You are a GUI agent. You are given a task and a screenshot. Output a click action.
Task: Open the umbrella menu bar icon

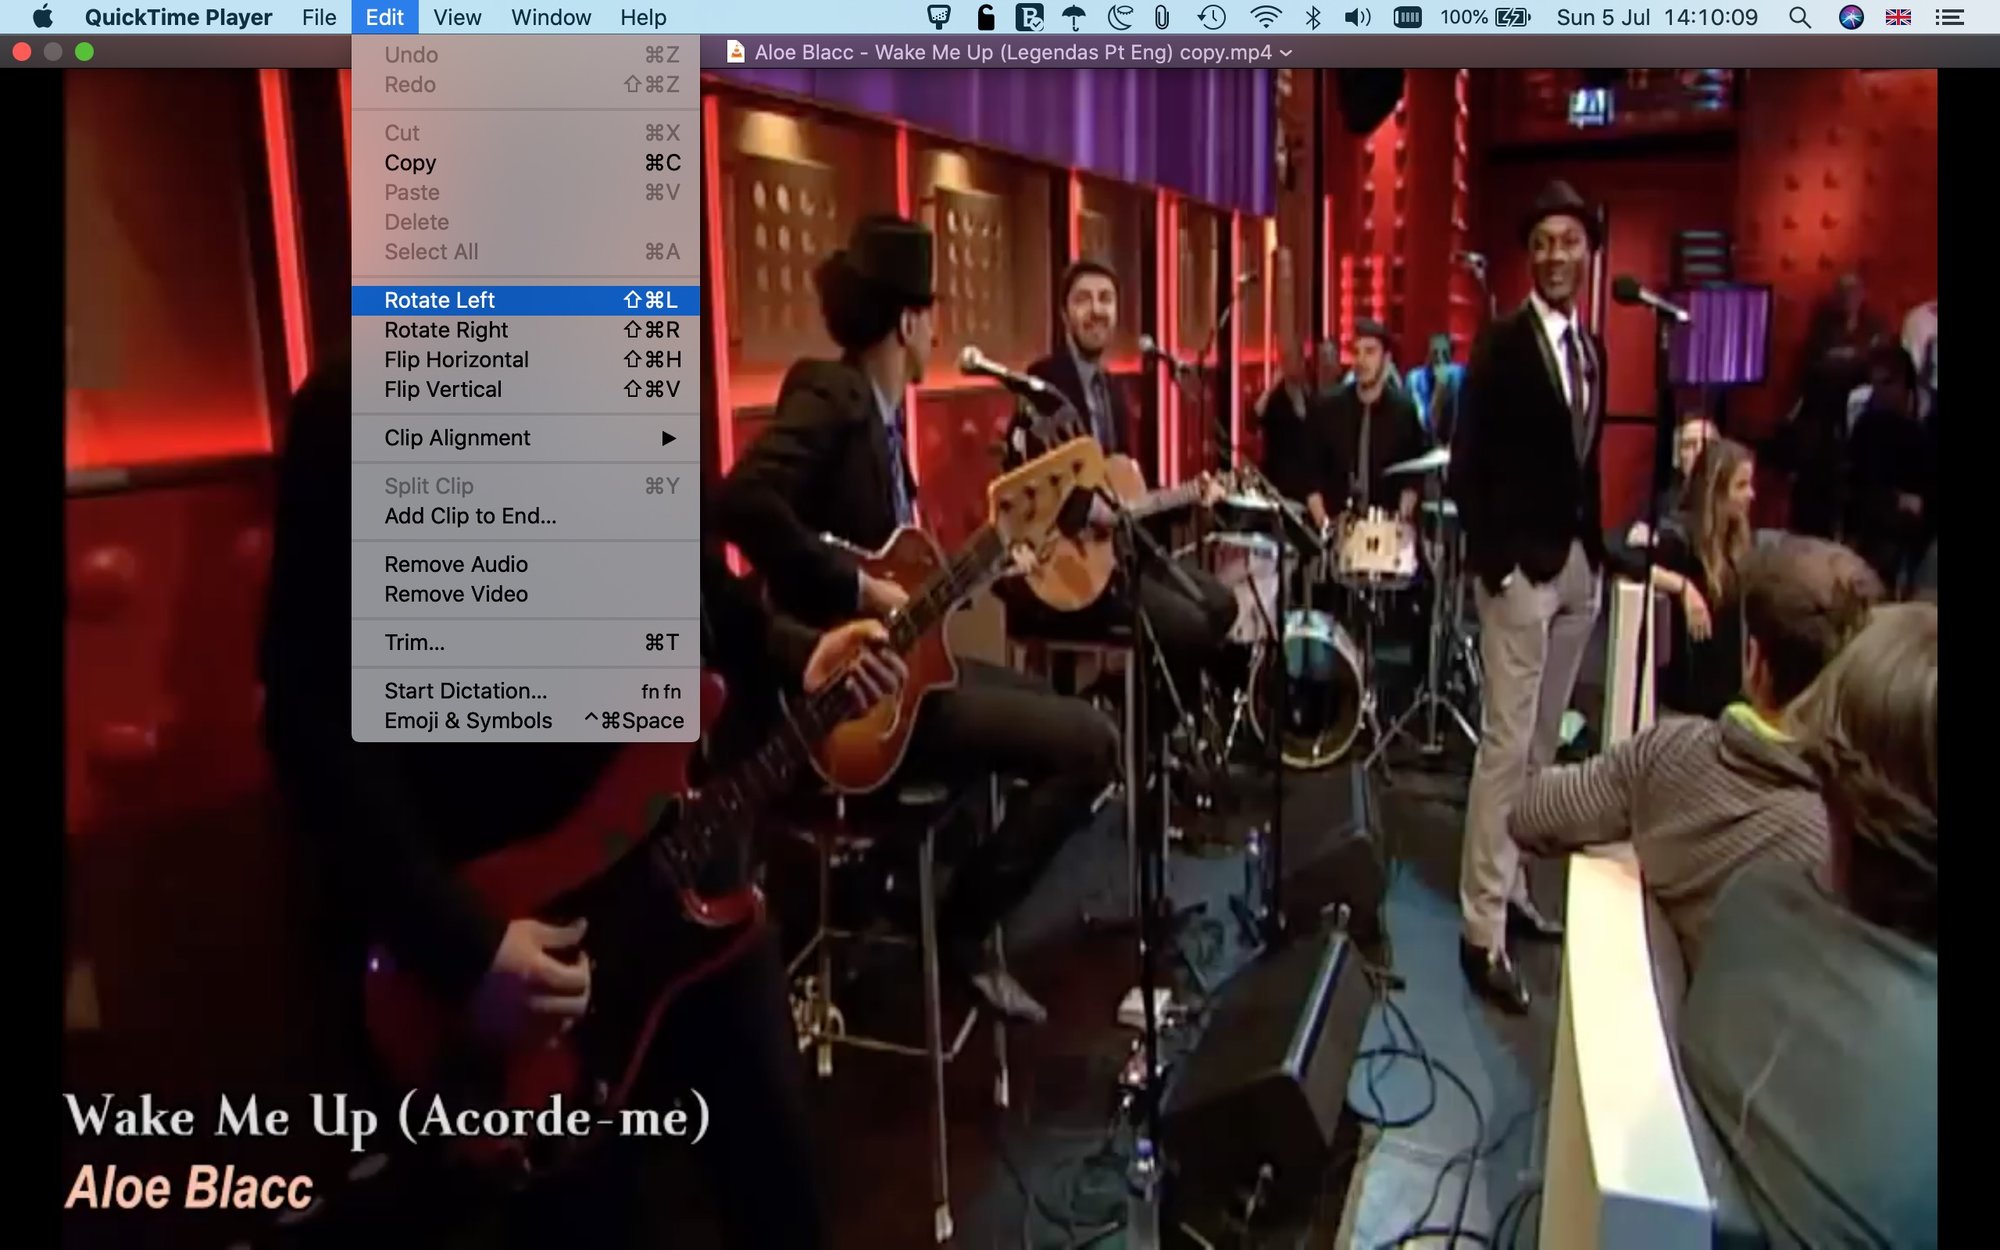tap(1074, 17)
